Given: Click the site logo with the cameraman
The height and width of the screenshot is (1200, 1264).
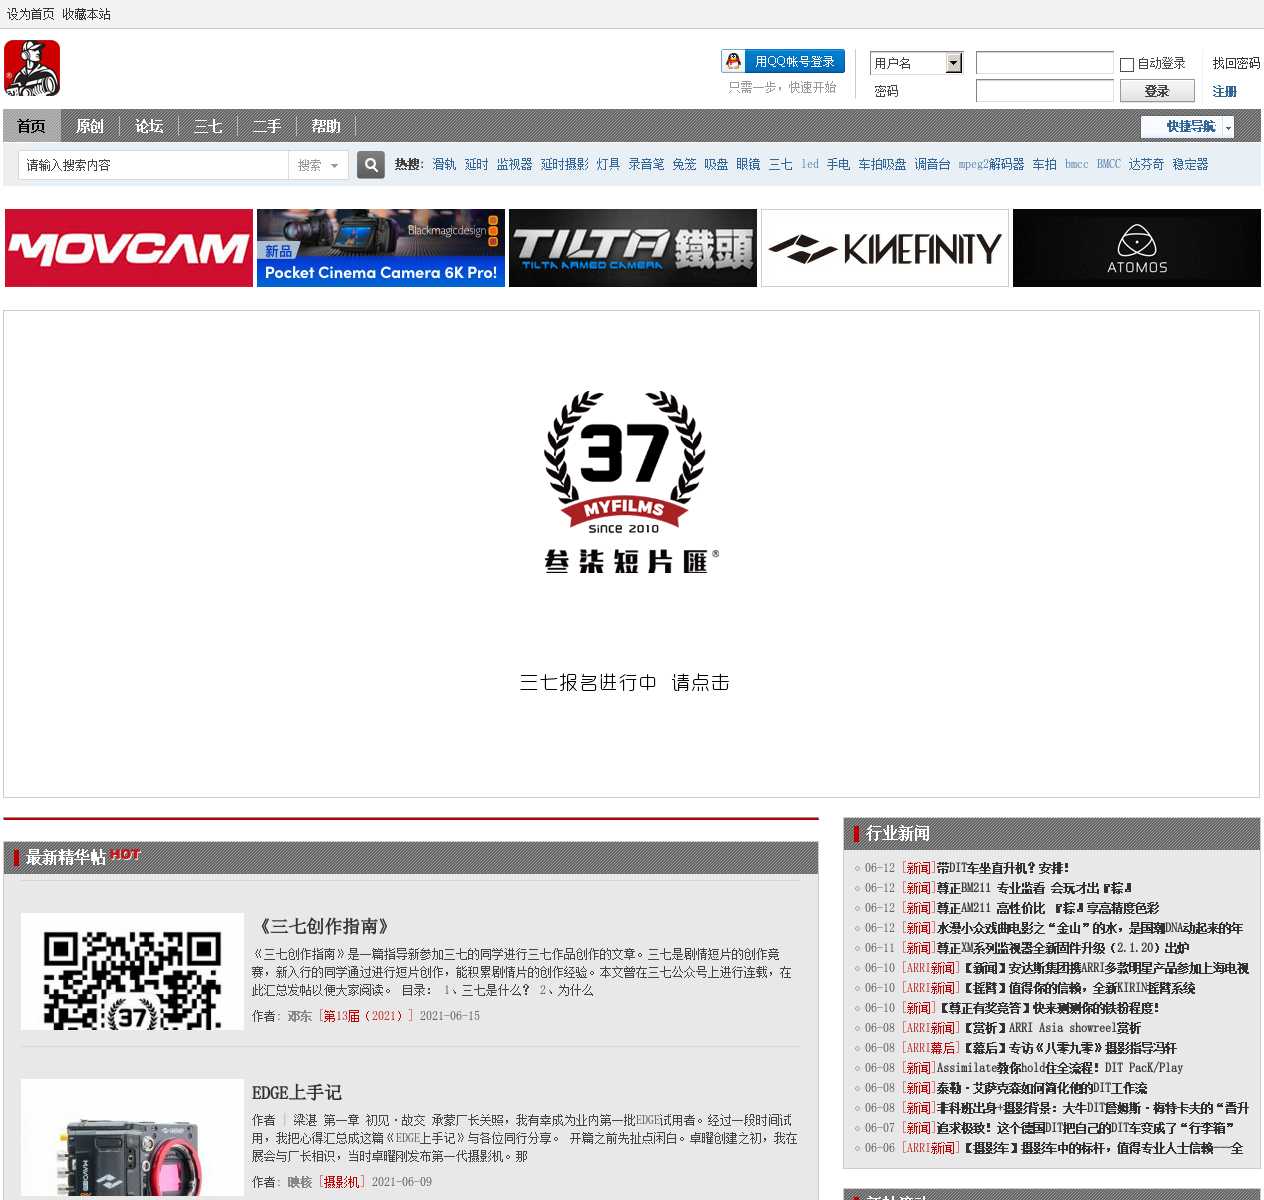Looking at the screenshot, I should coord(32,68).
